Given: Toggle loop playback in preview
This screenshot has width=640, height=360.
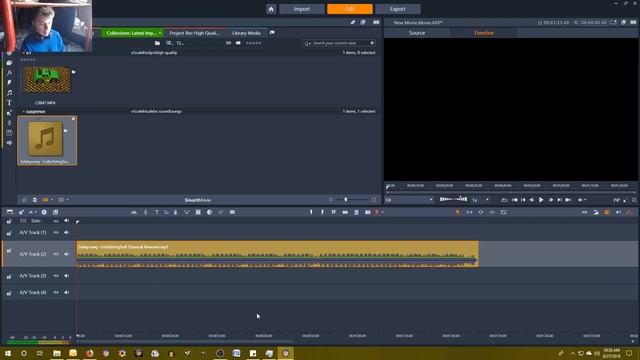Looking at the screenshot, I should 504,200.
